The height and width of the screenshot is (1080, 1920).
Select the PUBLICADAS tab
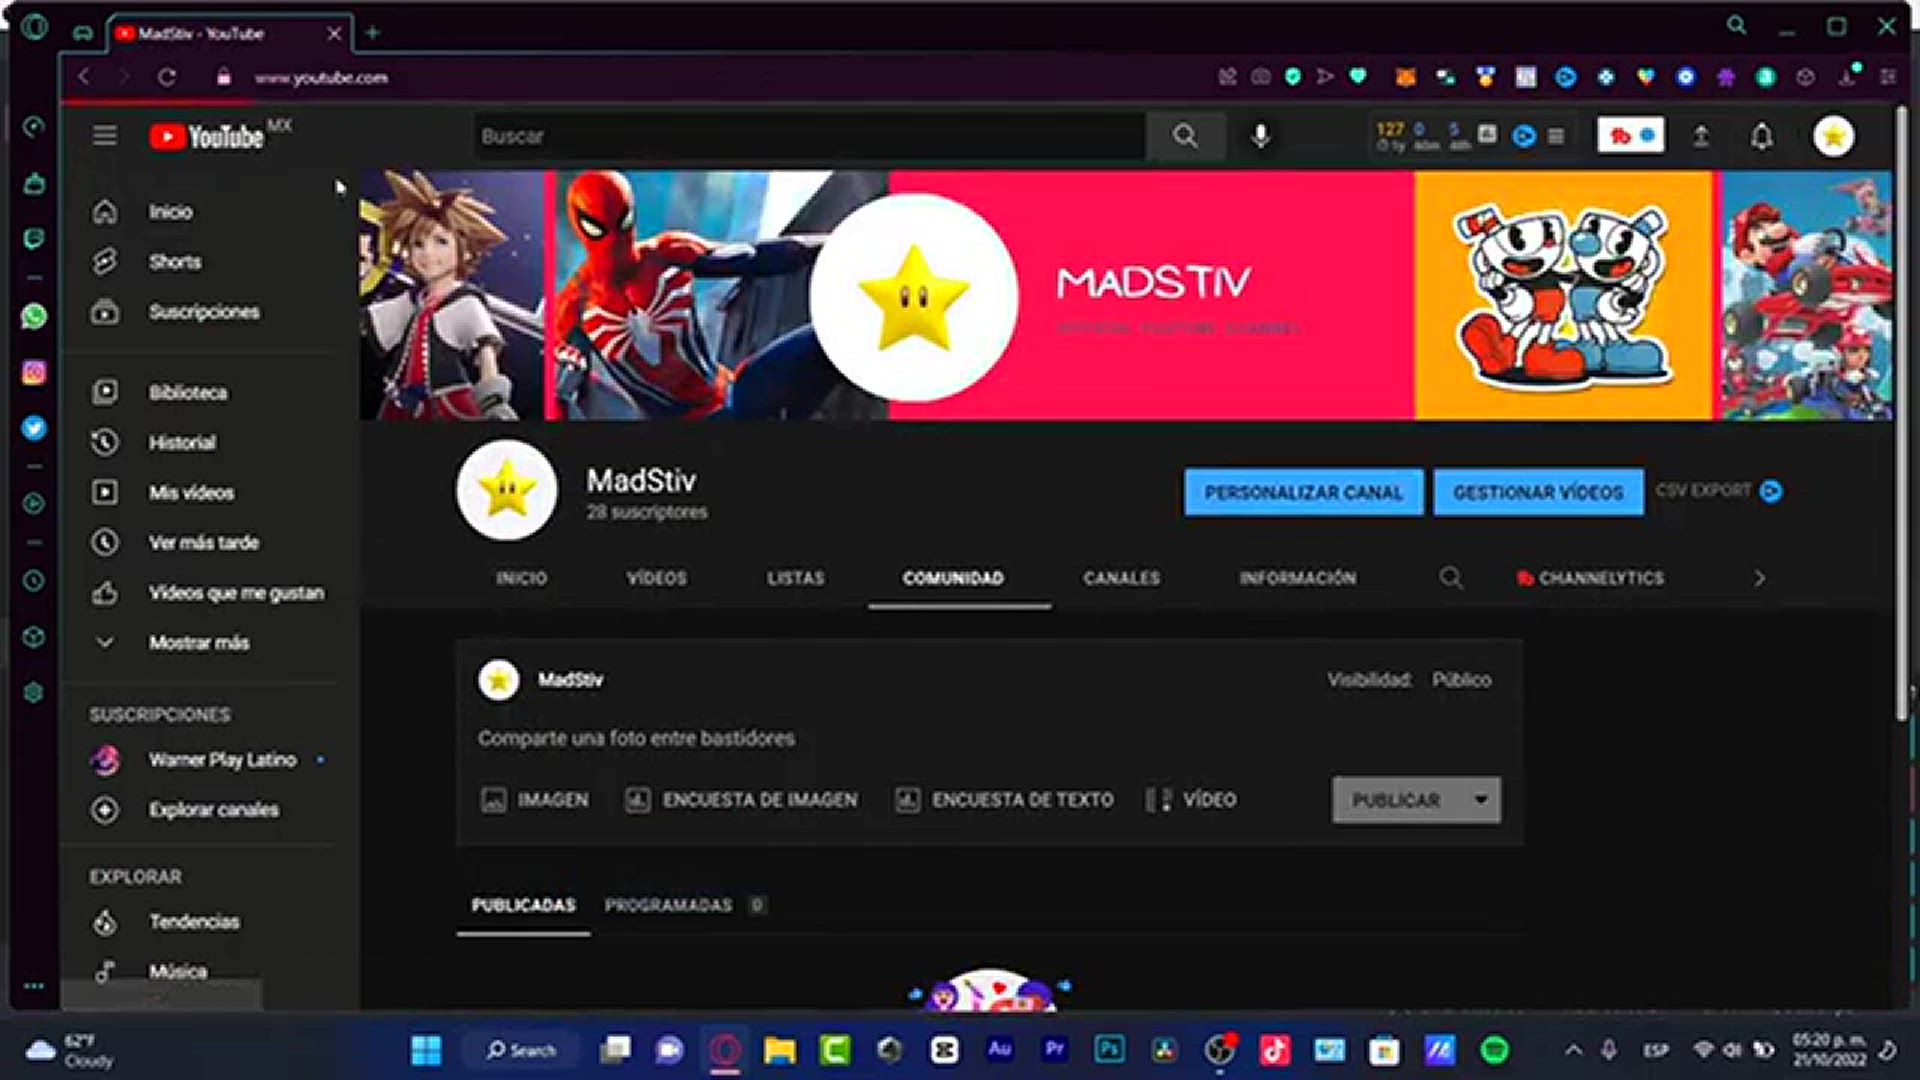tap(524, 905)
